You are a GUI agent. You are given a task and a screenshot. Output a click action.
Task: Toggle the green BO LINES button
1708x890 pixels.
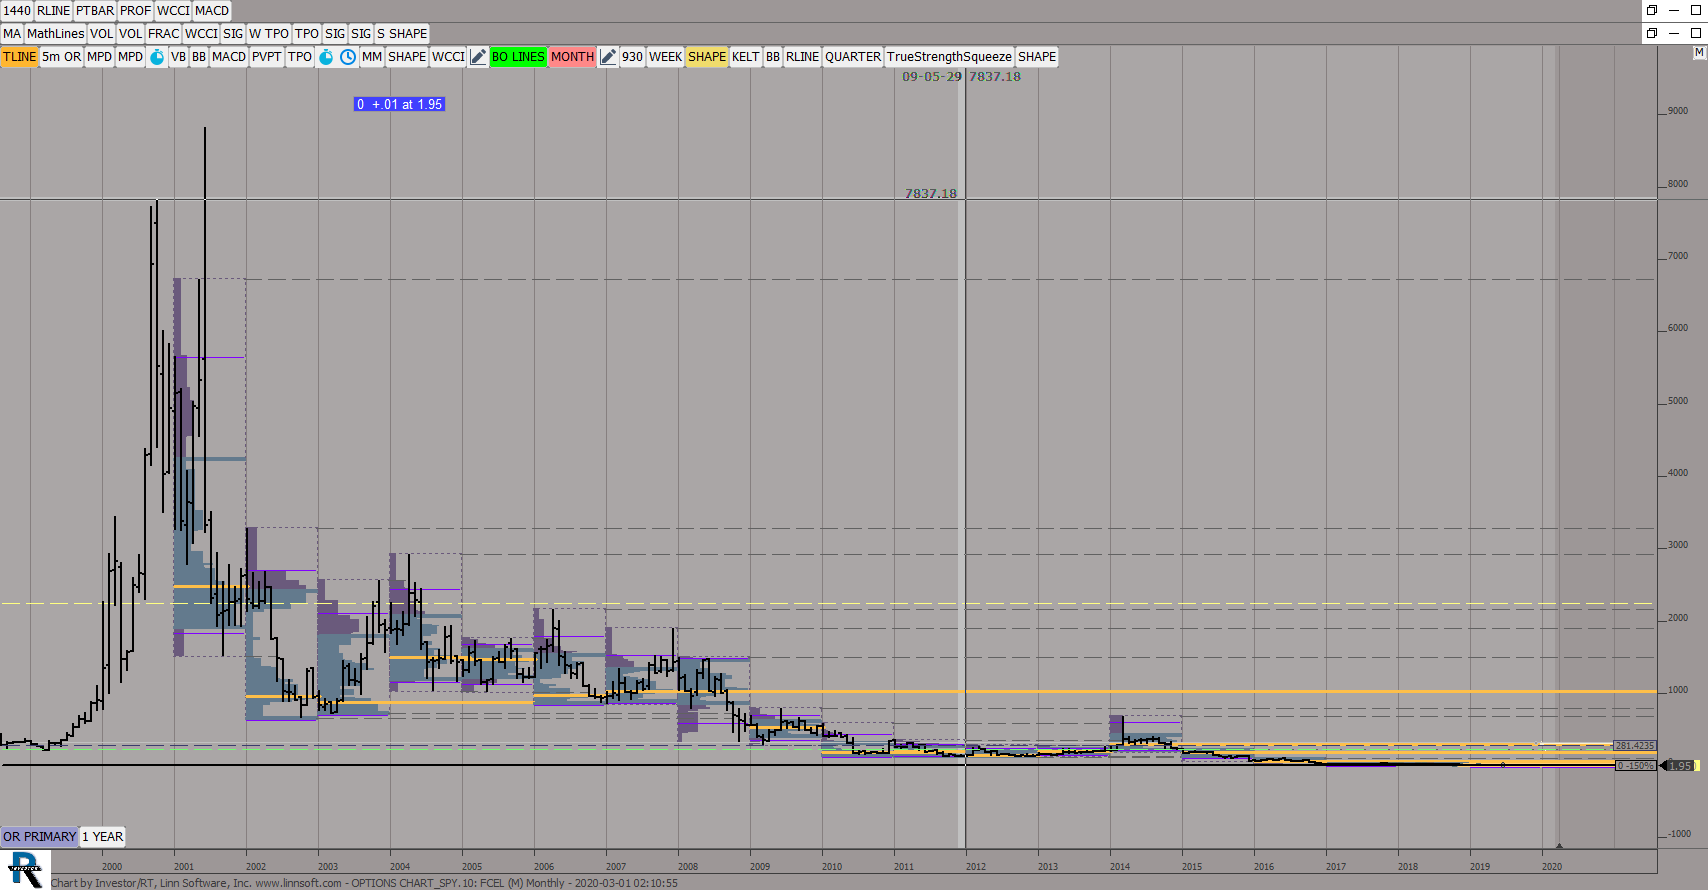pyautogui.click(x=518, y=57)
